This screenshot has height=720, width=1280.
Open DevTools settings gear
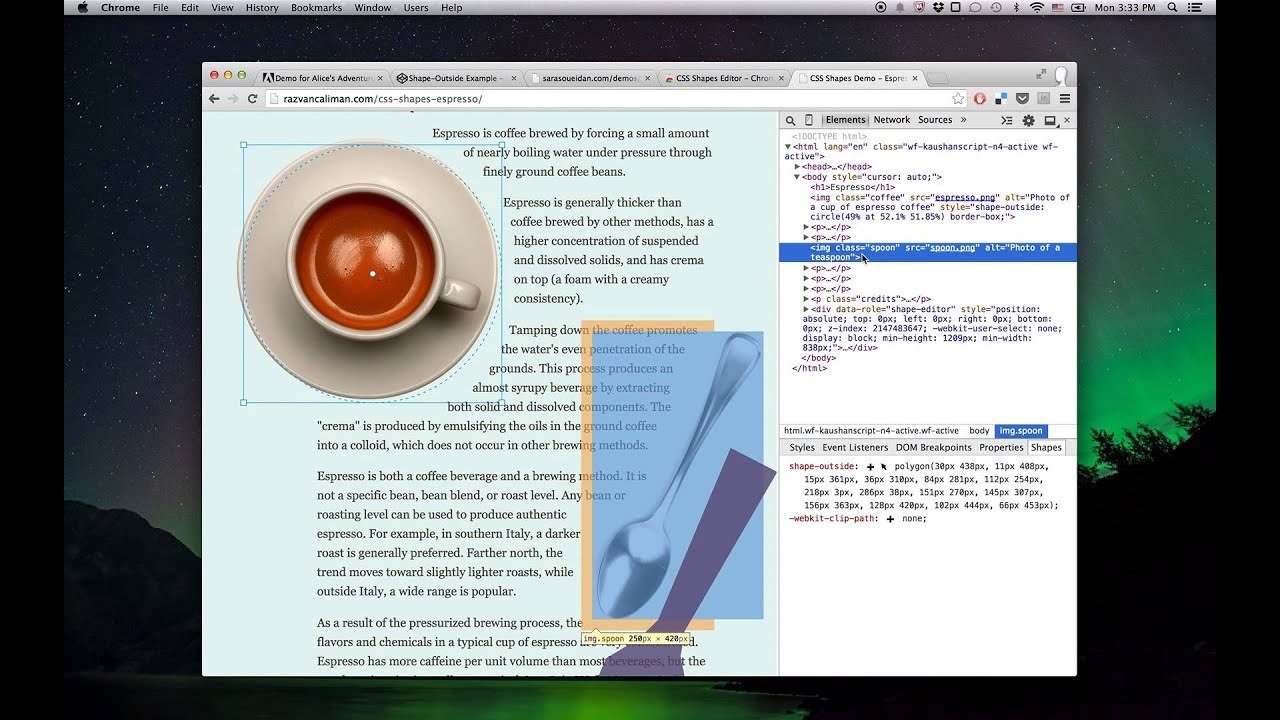pos(1028,120)
